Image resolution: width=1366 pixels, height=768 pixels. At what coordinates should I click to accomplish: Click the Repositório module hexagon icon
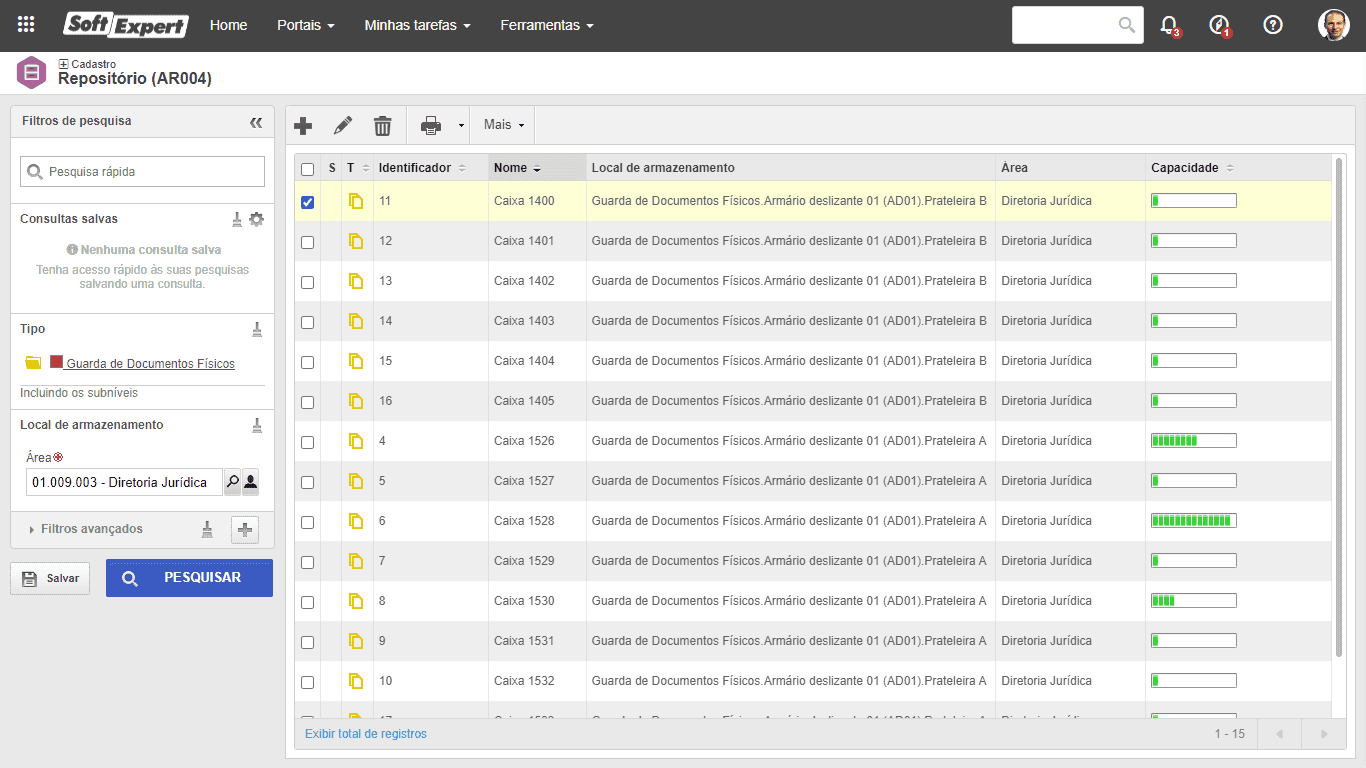coord(32,73)
